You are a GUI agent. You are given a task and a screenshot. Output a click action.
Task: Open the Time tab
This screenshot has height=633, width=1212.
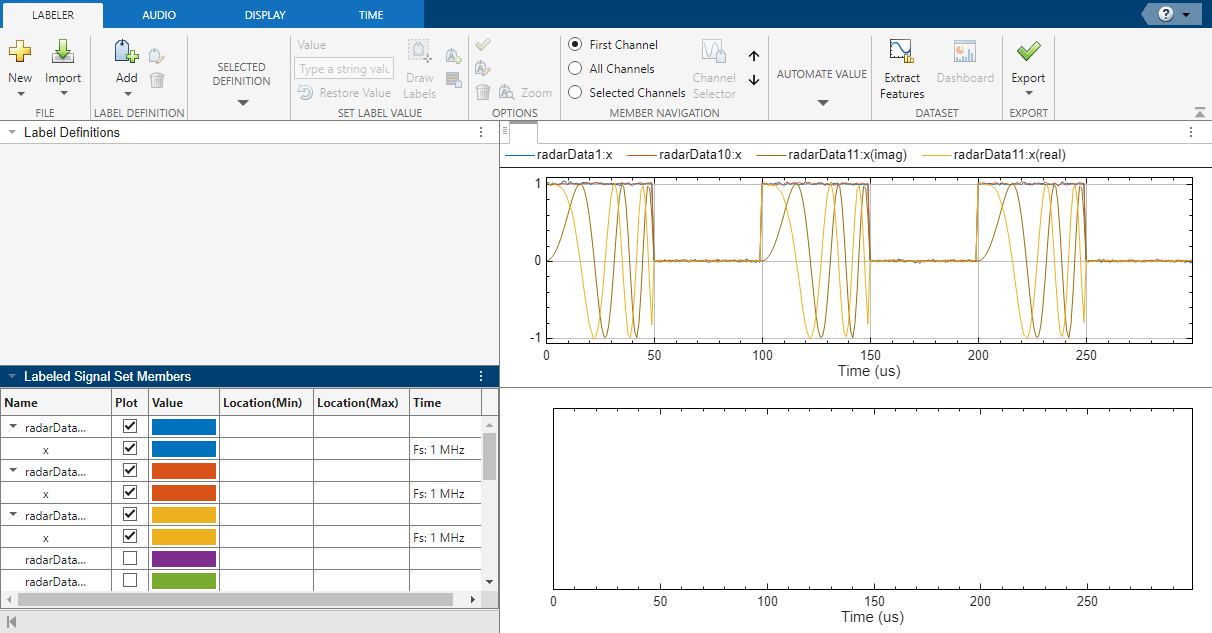pyautogui.click(x=371, y=15)
